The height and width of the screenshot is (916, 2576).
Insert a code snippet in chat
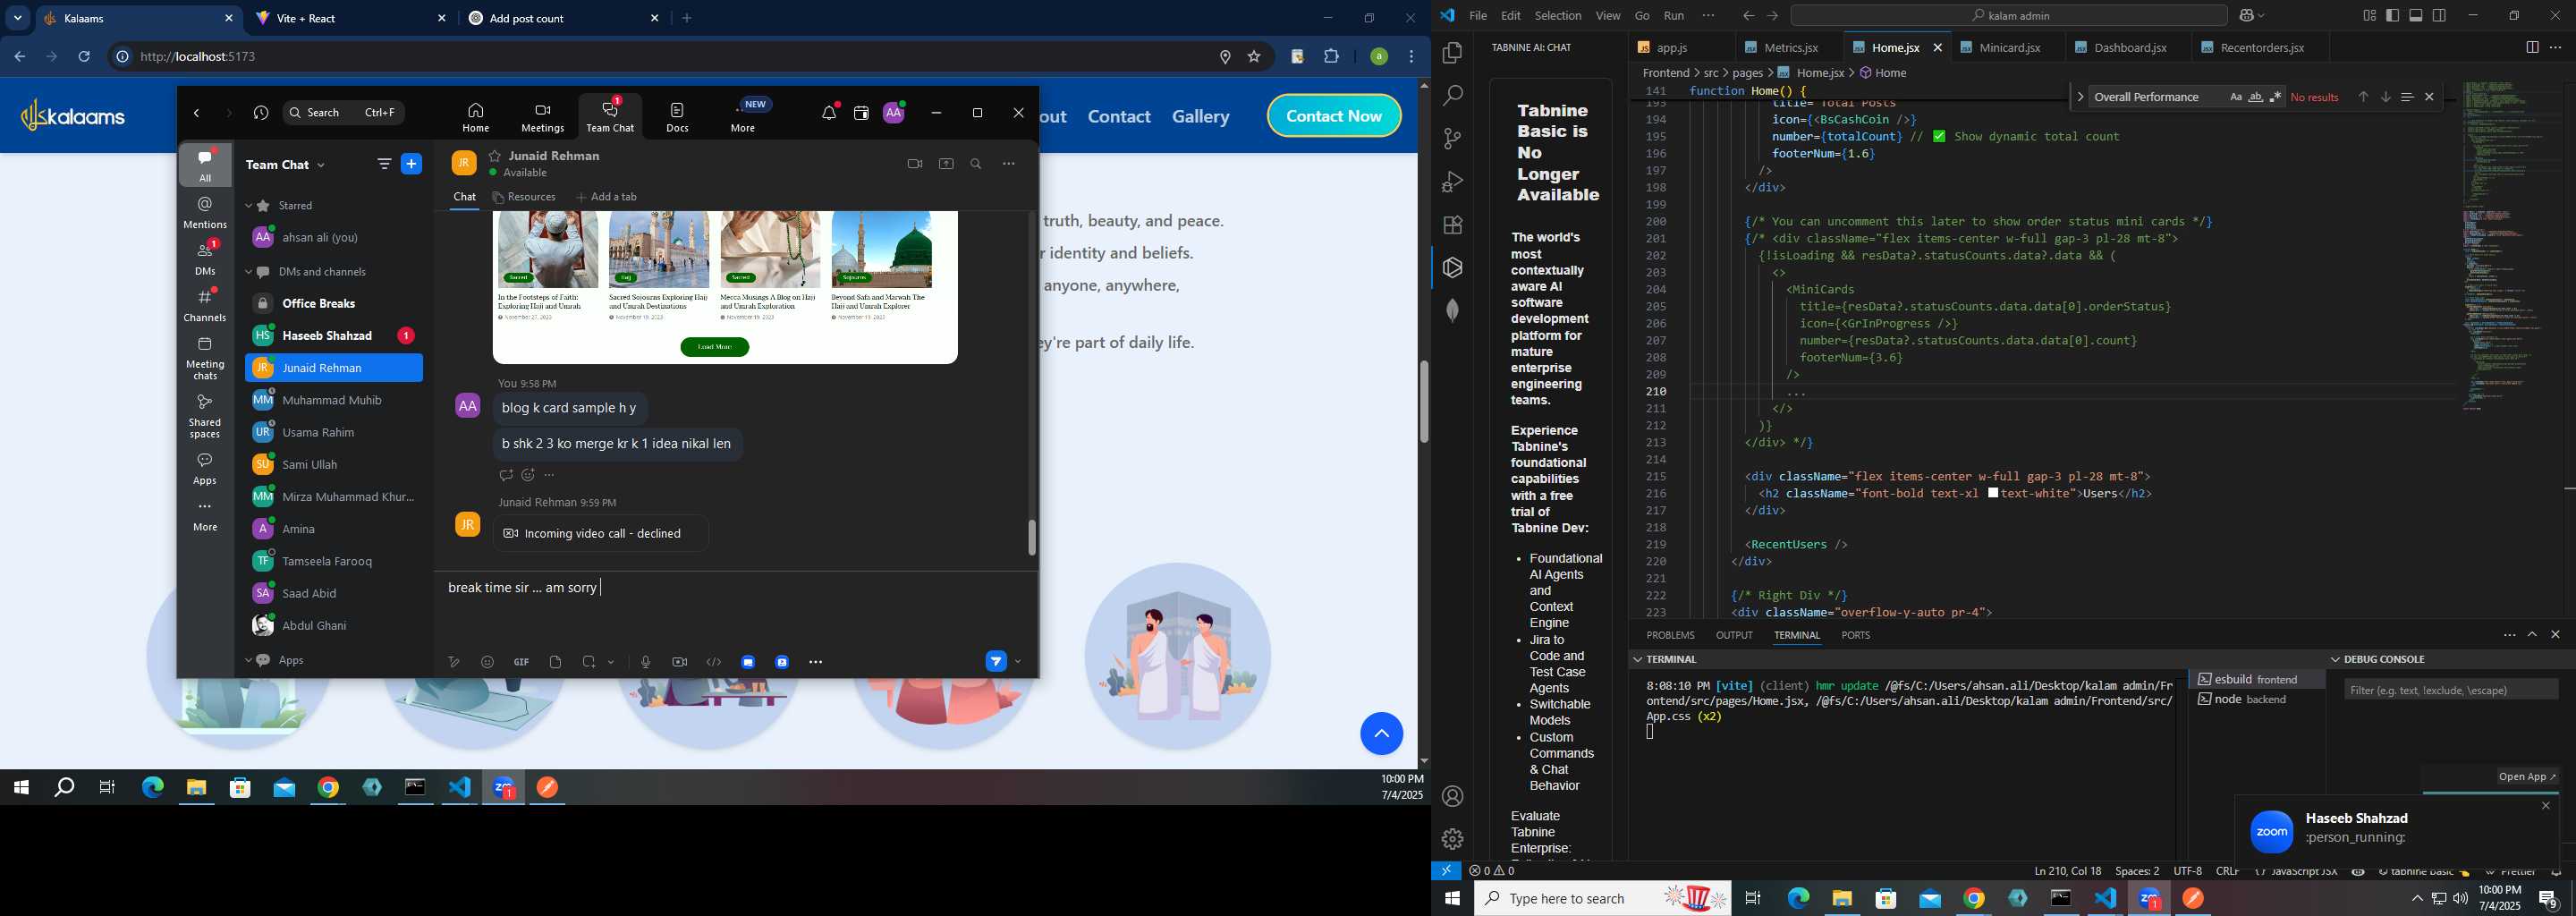(713, 662)
